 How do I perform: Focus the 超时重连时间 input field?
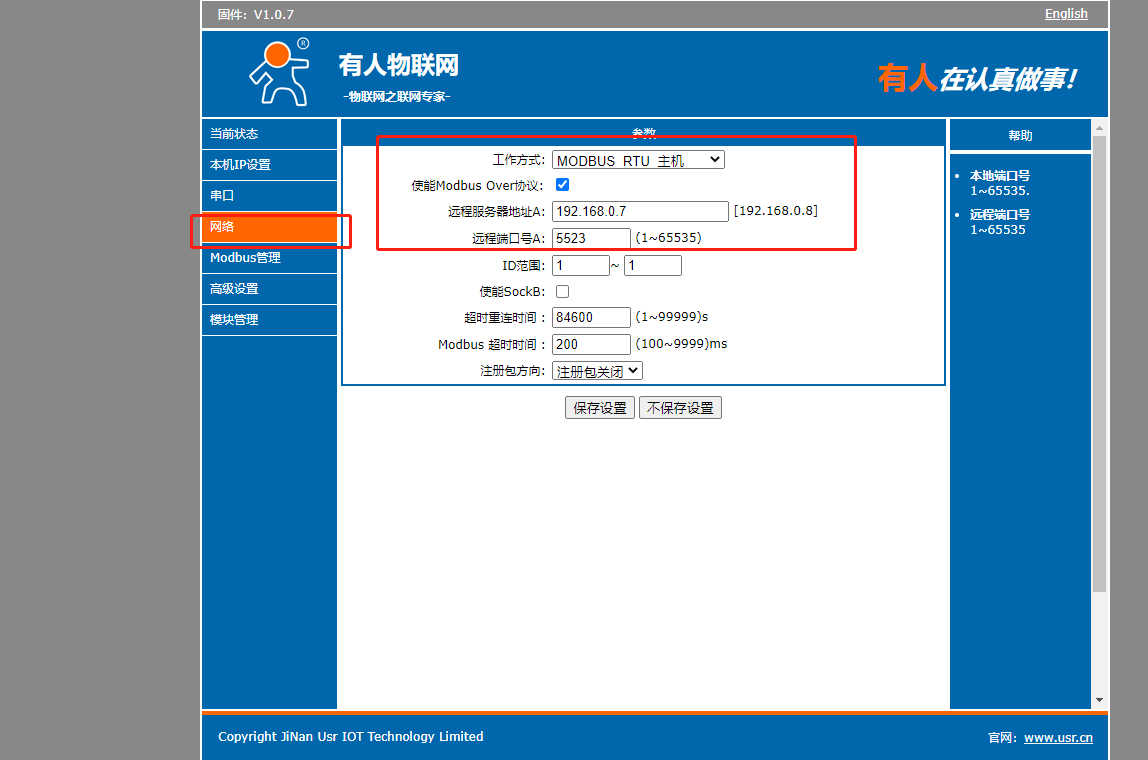pos(591,317)
